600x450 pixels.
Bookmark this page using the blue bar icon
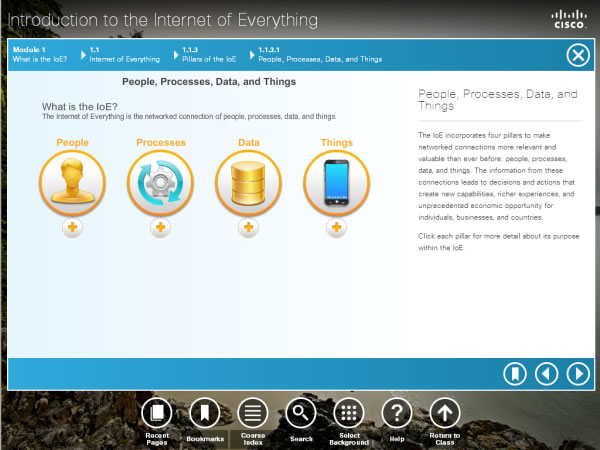(x=514, y=374)
